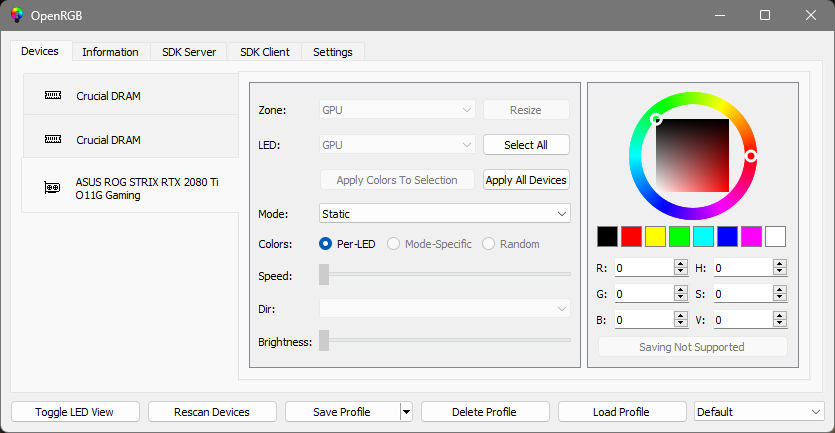Open the Default profile dropdown

[x=759, y=412]
